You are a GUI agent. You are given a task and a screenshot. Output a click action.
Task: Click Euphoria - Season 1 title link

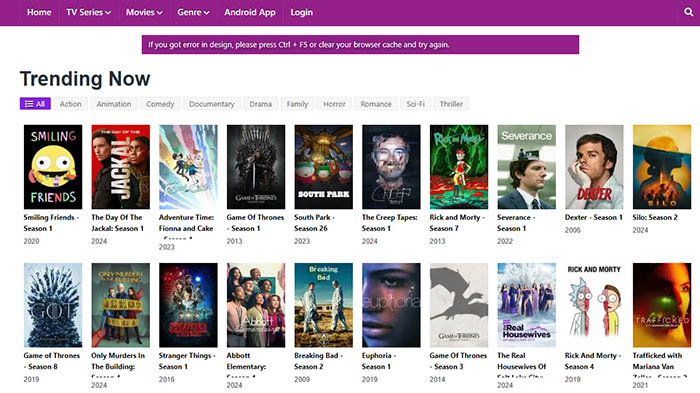coord(379,361)
